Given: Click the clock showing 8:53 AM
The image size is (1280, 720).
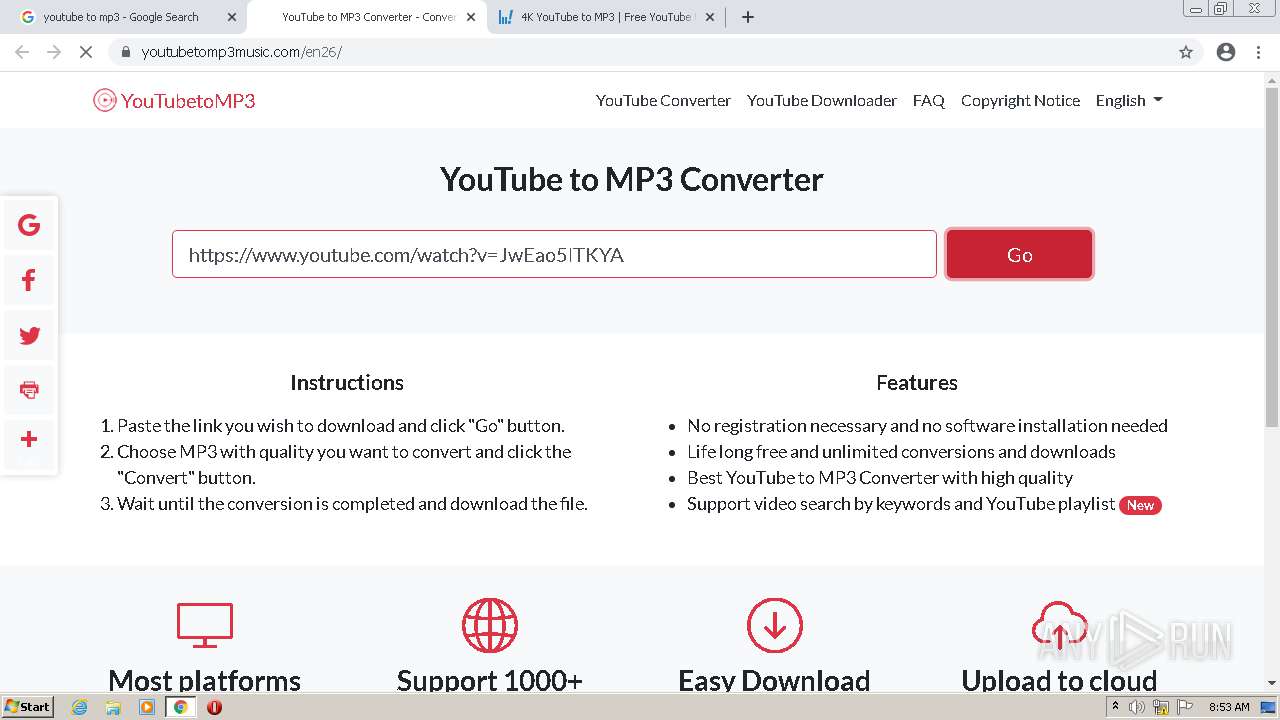Looking at the screenshot, I should point(1229,707).
